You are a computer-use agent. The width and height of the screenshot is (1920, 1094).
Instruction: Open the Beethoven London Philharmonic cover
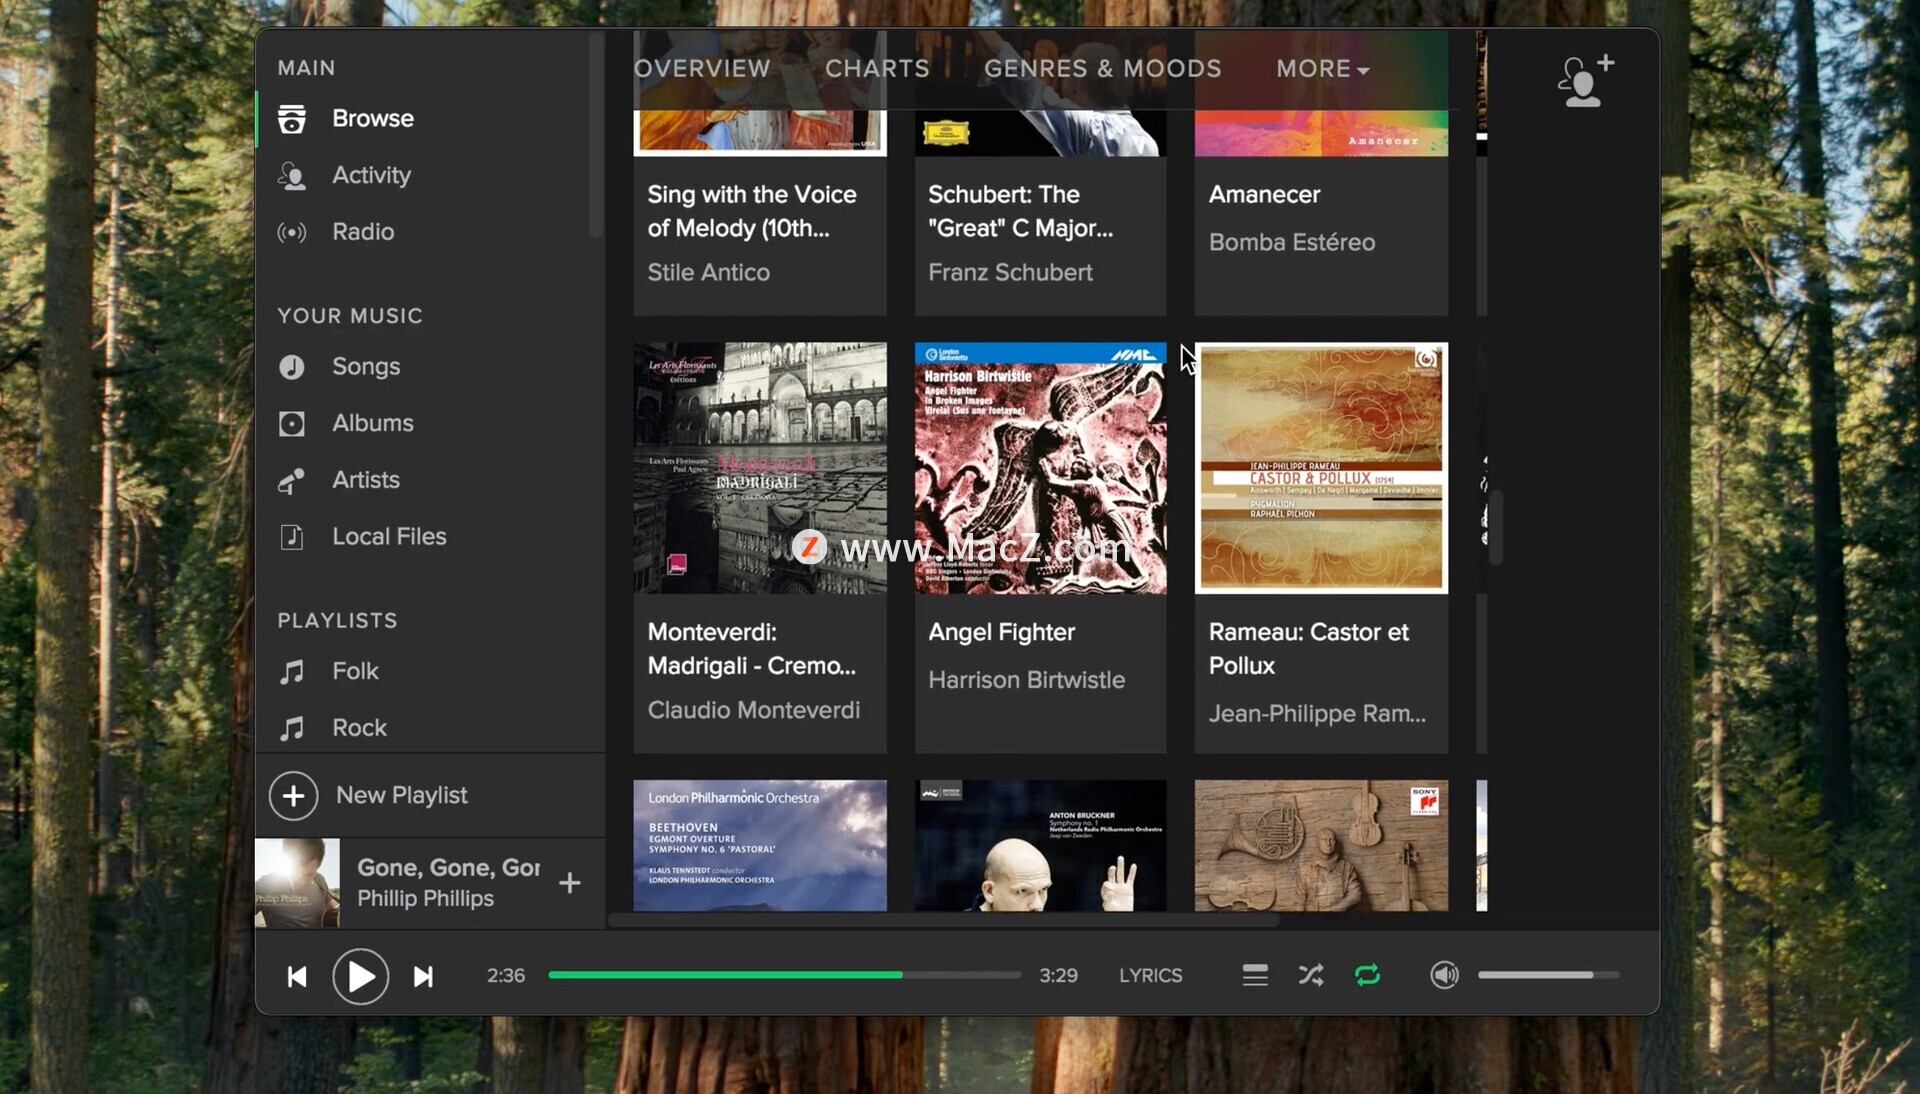tap(760, 846)
